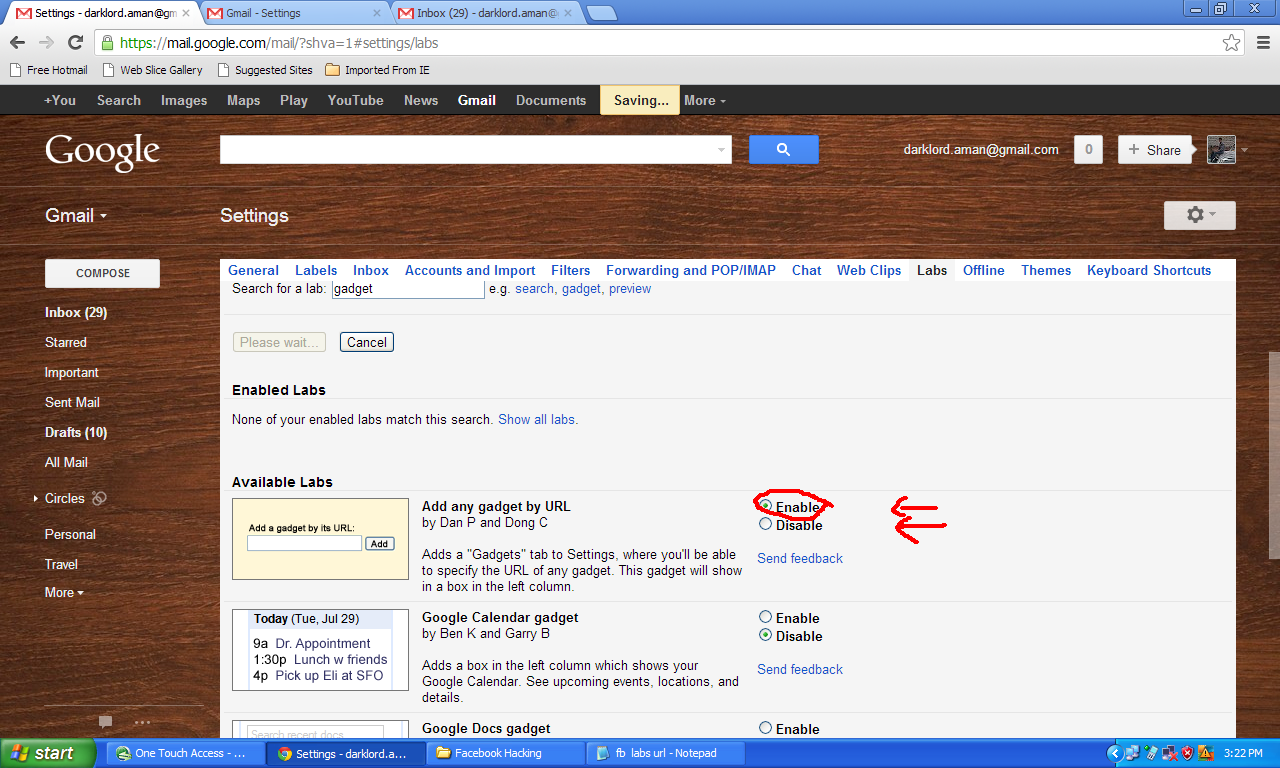Click the tray expand arrow

[1115, 753]
